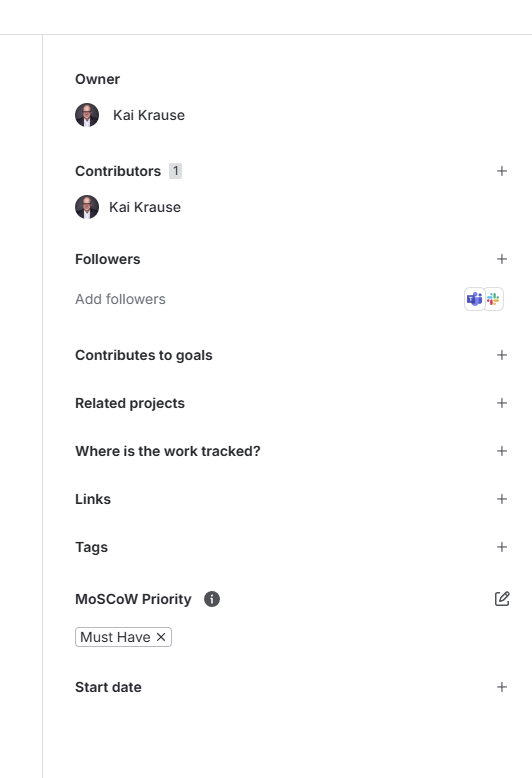
Task: Click owner Kai Krause's avatar photo
Action: [87, 115]
